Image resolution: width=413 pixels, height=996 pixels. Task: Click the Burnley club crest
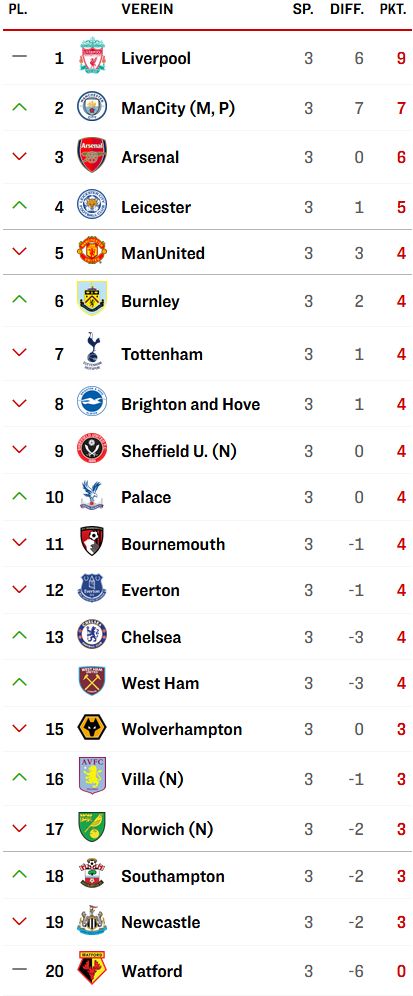pyautogui.click(x=92, y=298)
